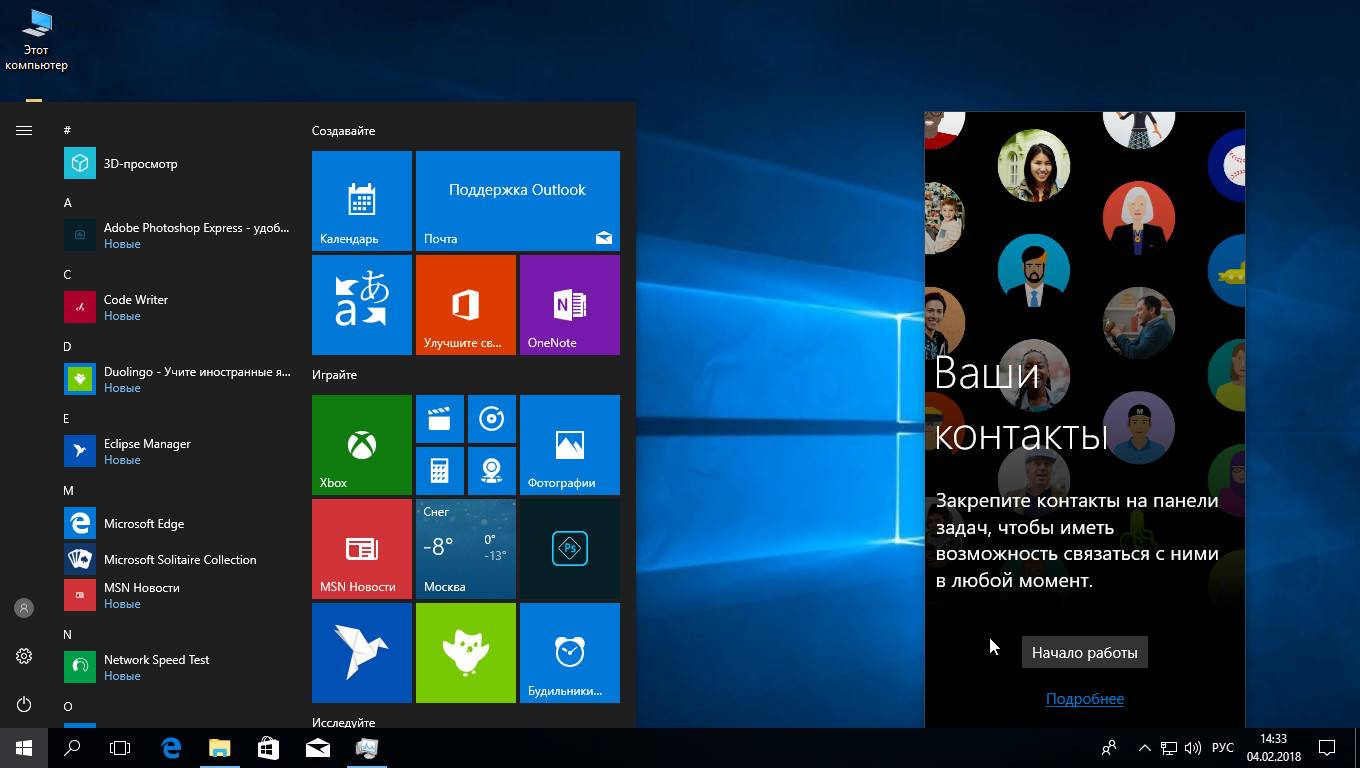Launch Edge from the taskbar

(171, 748)
